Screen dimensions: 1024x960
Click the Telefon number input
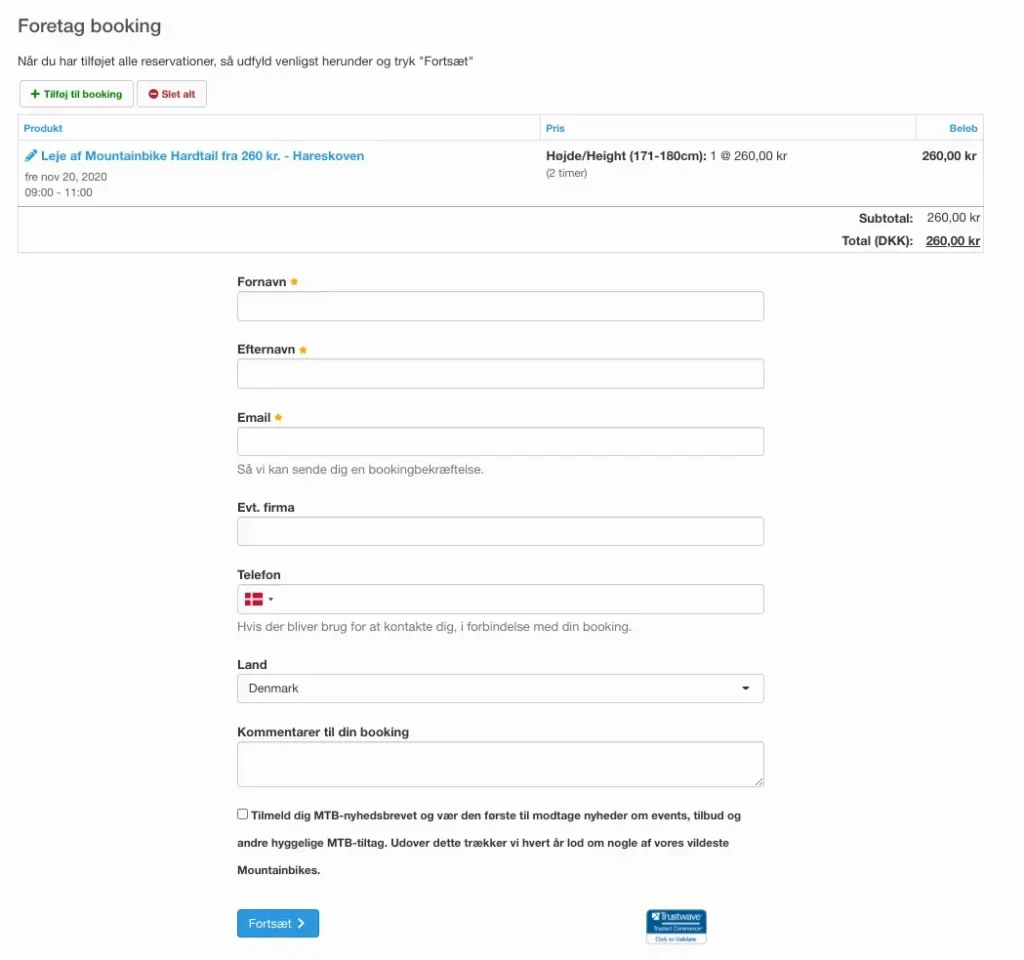click(520, 599)
